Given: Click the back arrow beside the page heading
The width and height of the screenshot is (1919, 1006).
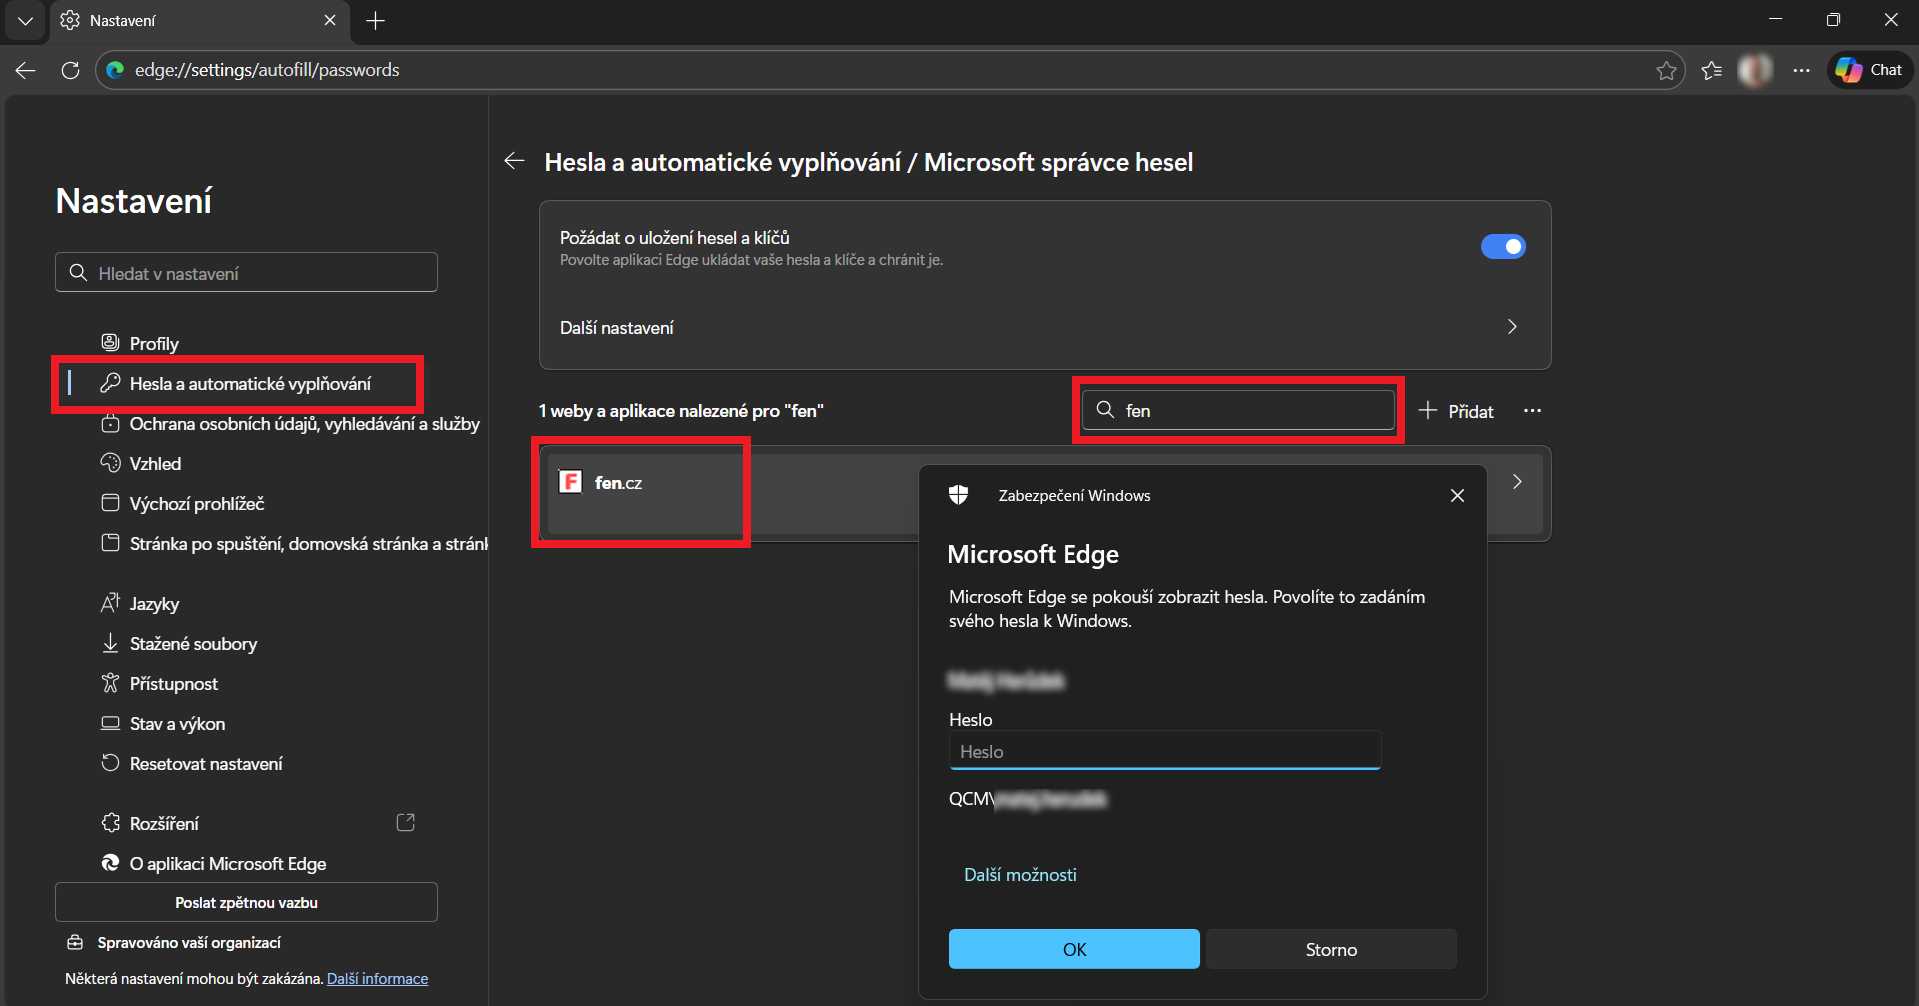Looking at the screenshot, I should 515,161.
